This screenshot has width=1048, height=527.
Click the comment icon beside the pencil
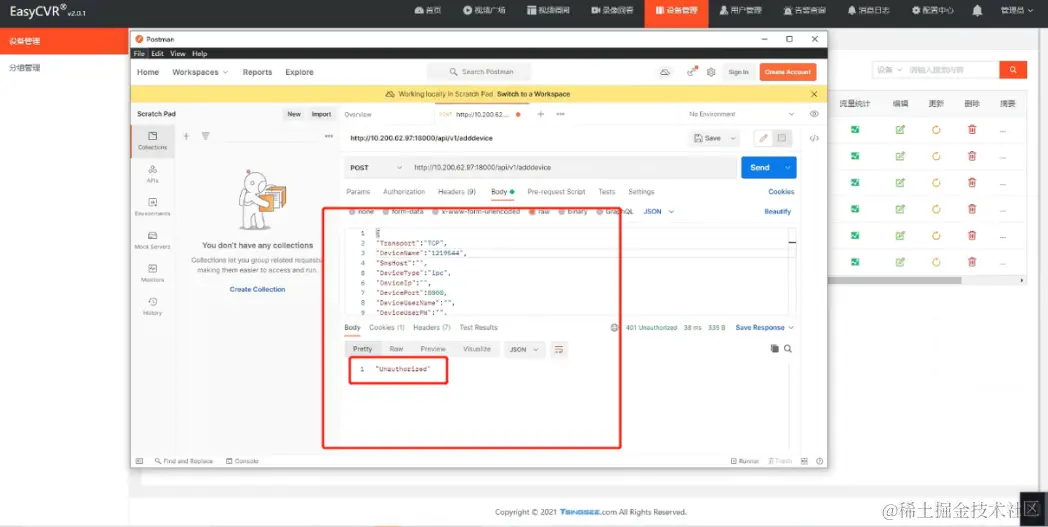click(781, 138)
